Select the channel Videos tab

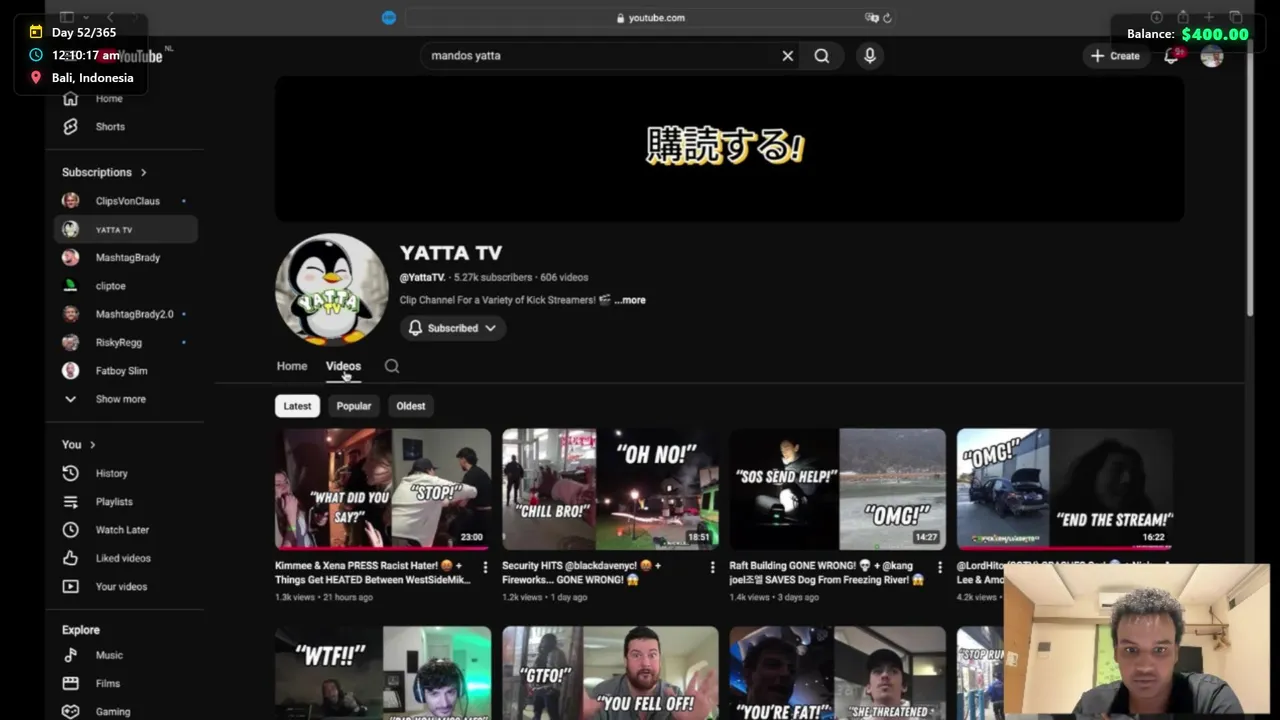click(343, 366)
